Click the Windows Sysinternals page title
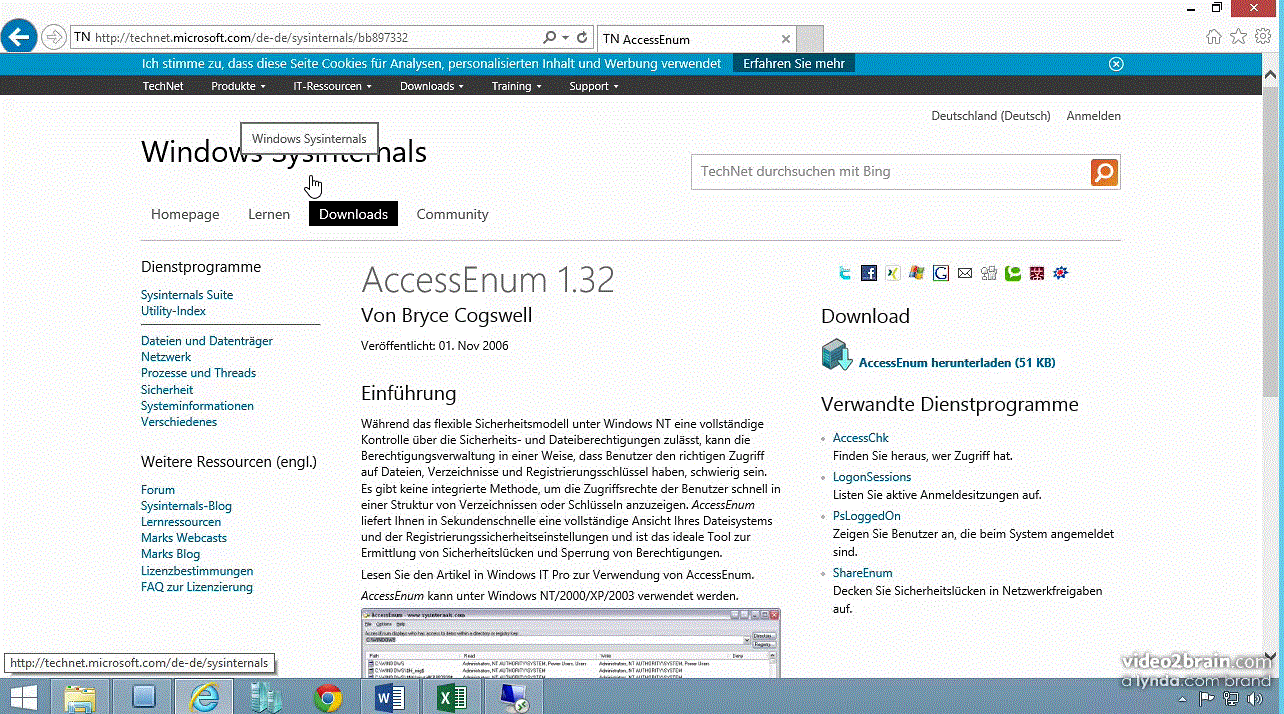 [284, 152]
